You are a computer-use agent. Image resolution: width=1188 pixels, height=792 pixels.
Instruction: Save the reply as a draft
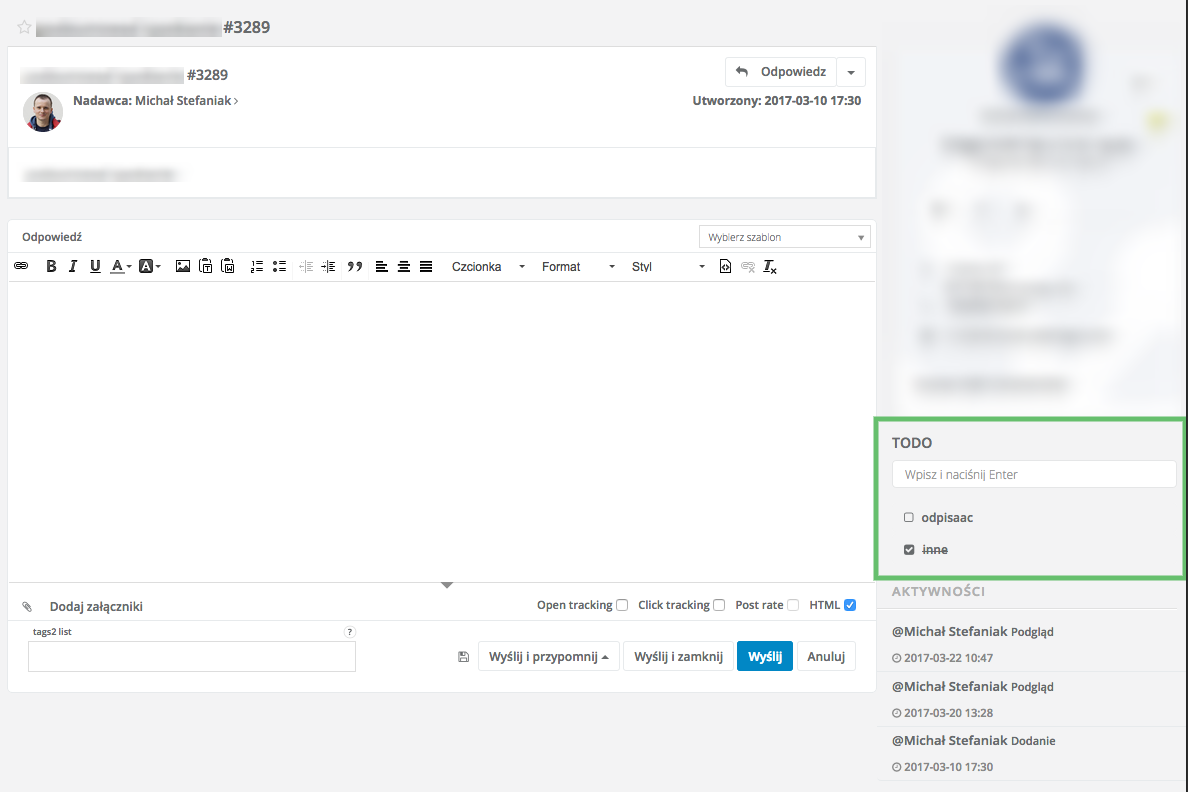pyautogui.click(x=464, y=657)
